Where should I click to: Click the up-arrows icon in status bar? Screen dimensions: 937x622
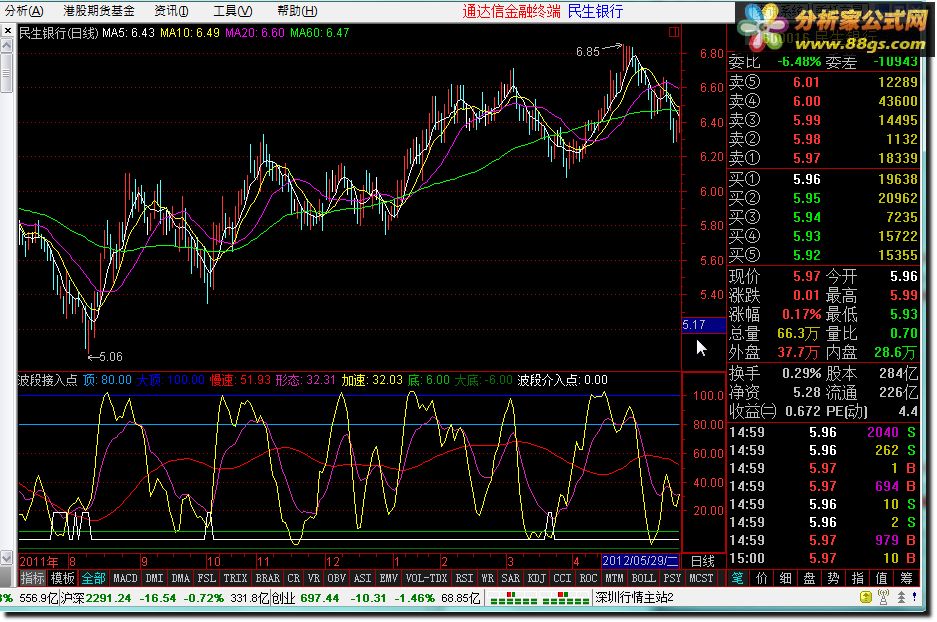pos(901,597)
